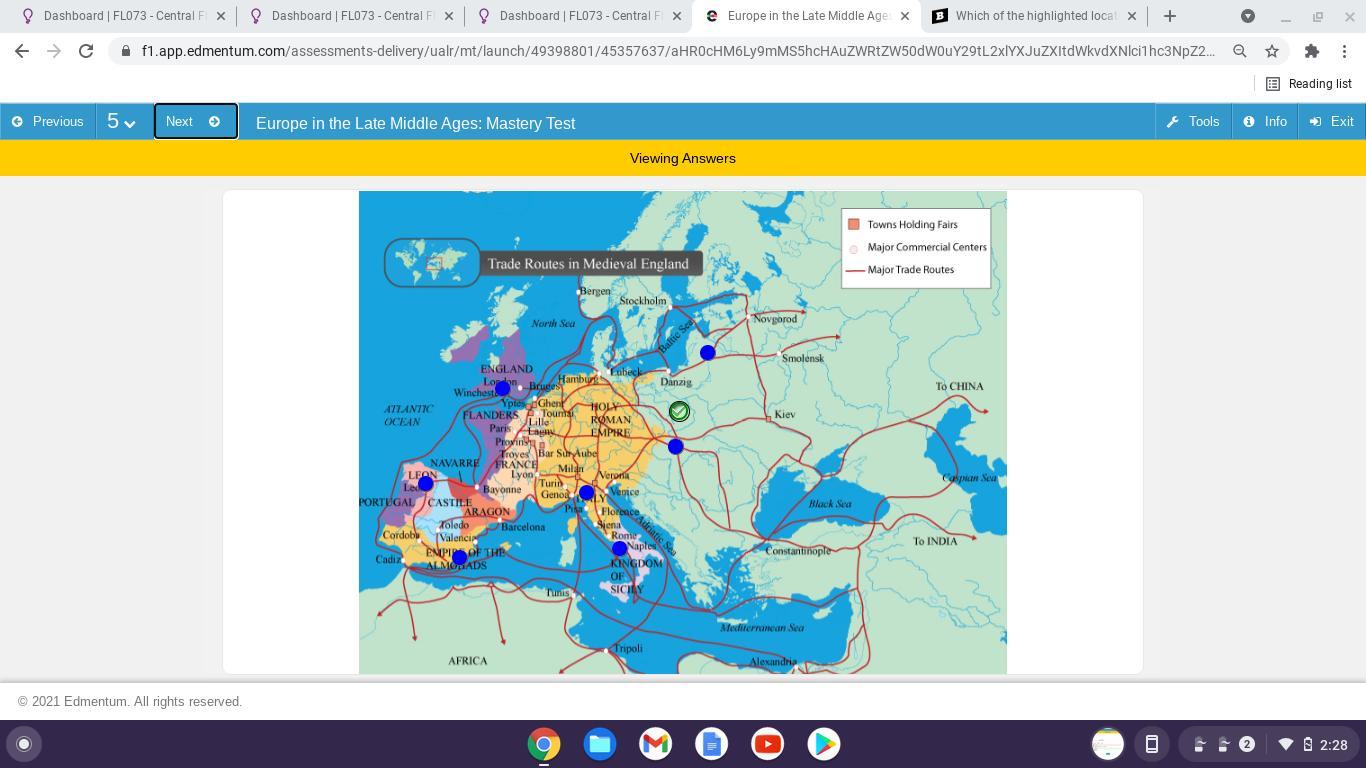
Task: Click the world inset globe on the map
Action: [432, 263]
